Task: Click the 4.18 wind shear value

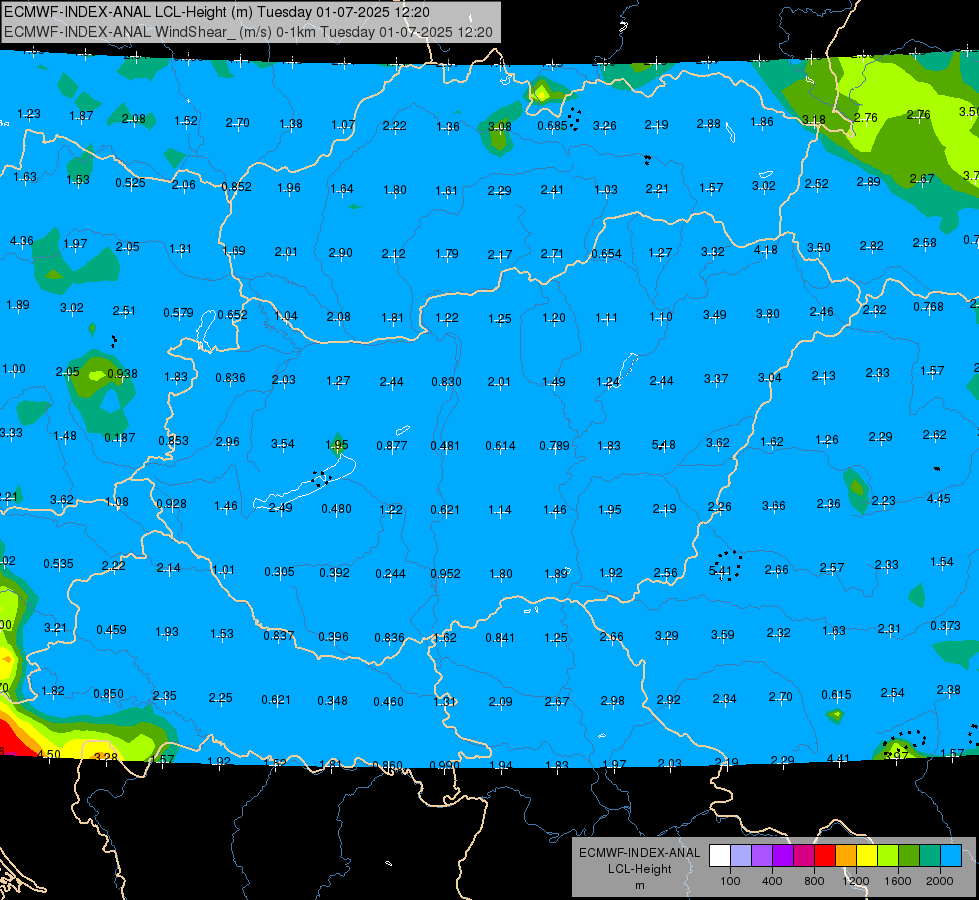Action: (x=765, y=250)
